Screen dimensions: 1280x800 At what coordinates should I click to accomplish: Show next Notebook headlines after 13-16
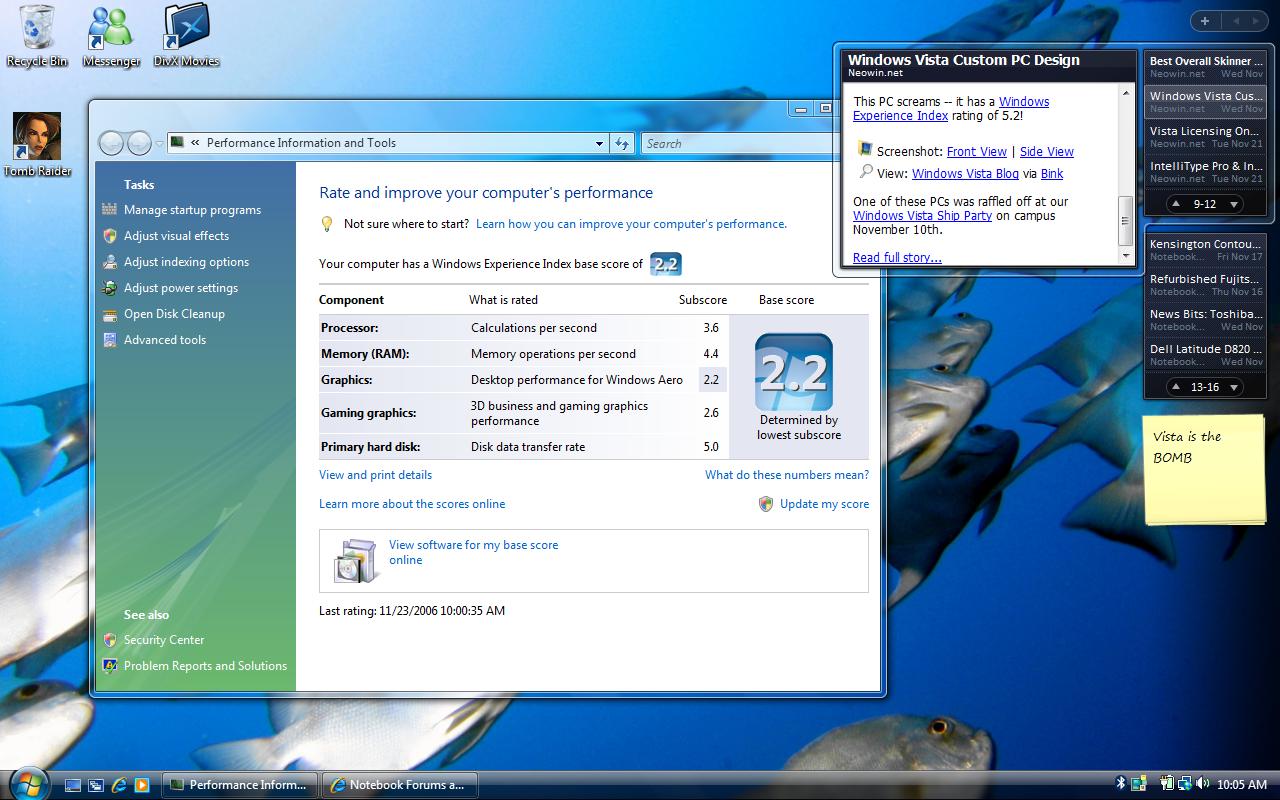click(x=1234, y=387)
